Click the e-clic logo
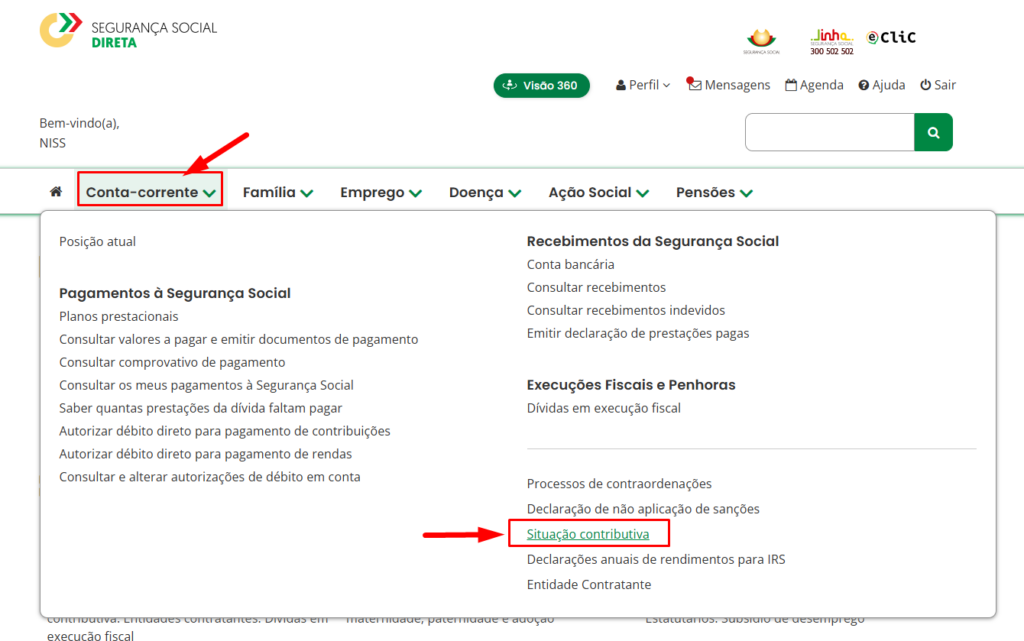This screenshot has height=641, width=1024. coord(891,38)
